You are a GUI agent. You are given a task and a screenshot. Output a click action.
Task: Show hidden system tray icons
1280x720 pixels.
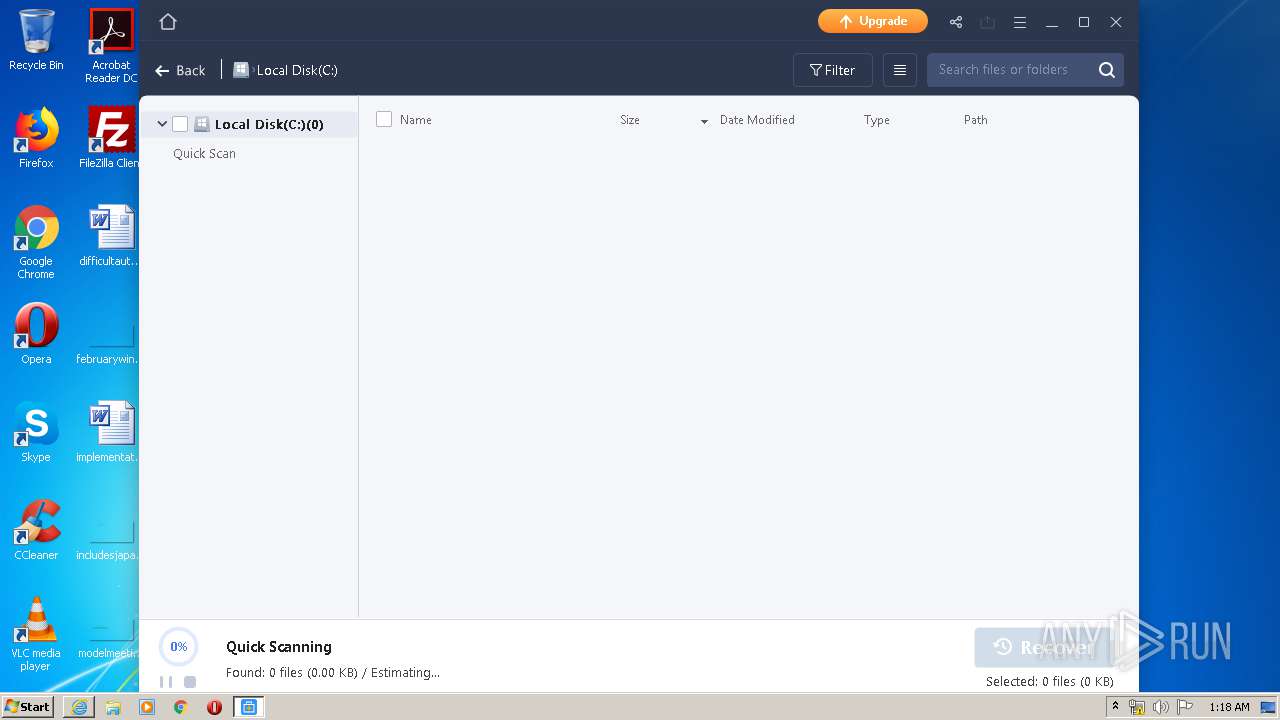[x=1115, y=707]
